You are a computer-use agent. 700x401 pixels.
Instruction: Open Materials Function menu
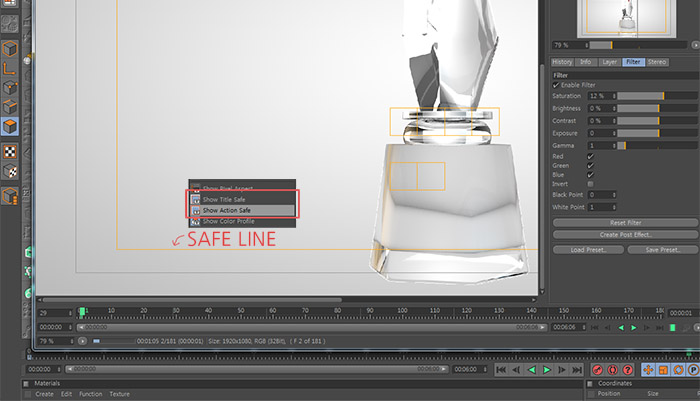[x=91, y=394]
